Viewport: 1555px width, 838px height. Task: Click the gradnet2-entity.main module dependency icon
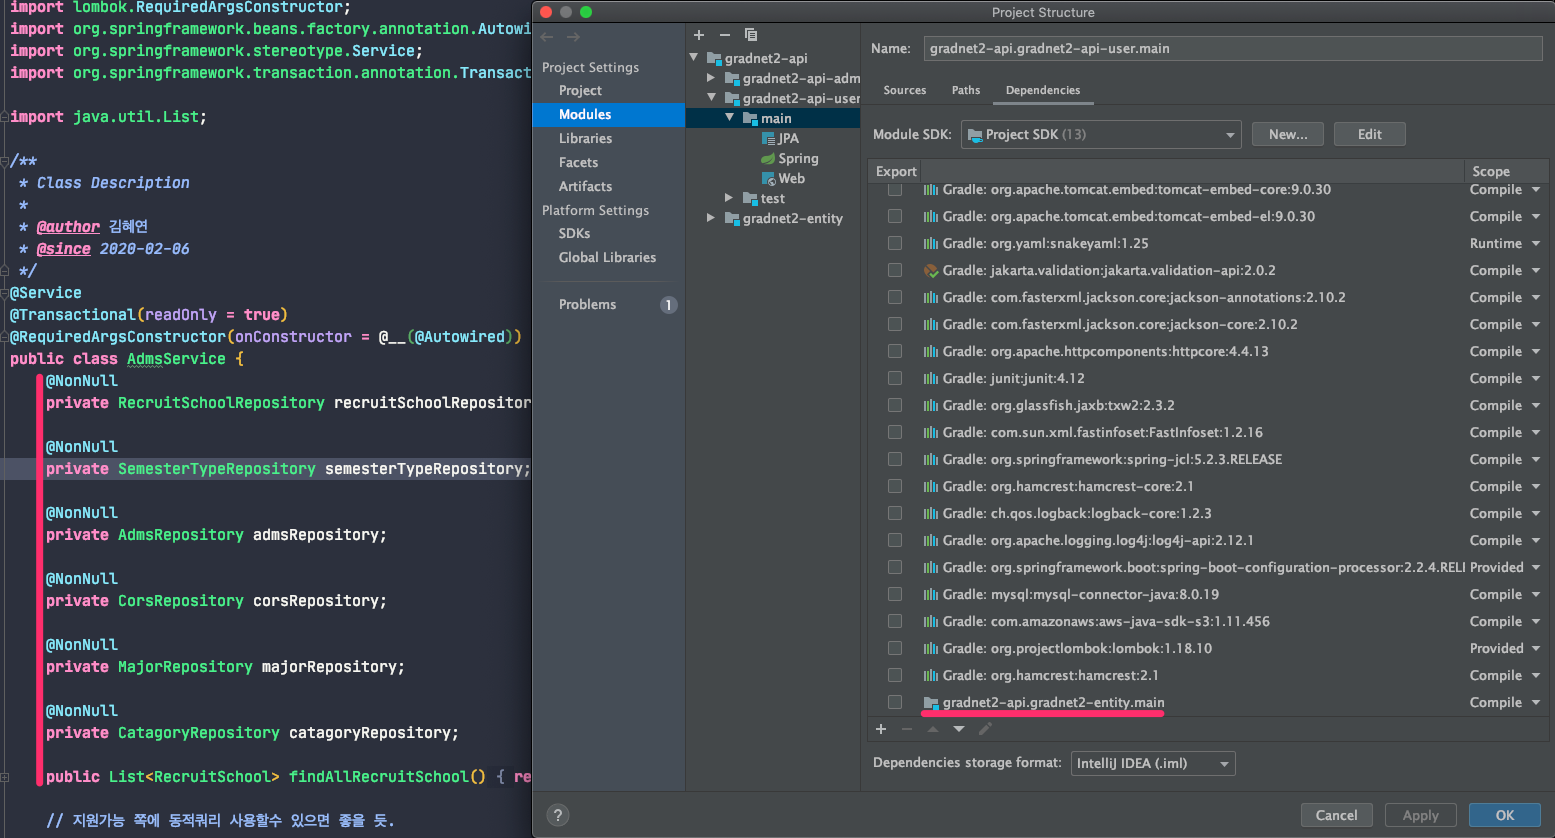tap(931, 702)
